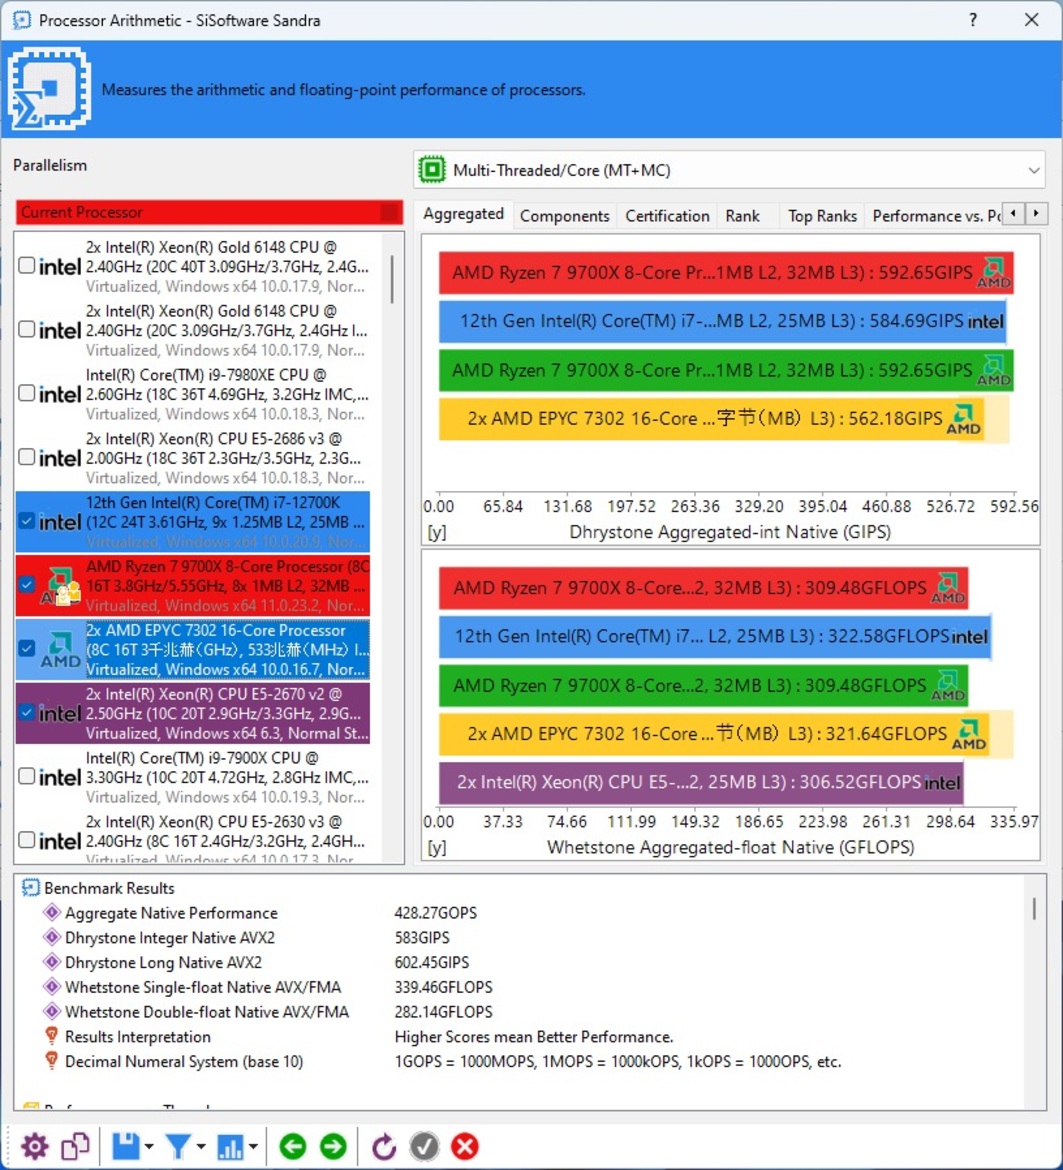Open the Multi-Threaded/Core parallelism dropdown
Screen dimensions: 1063x1170
pos(730,170)
